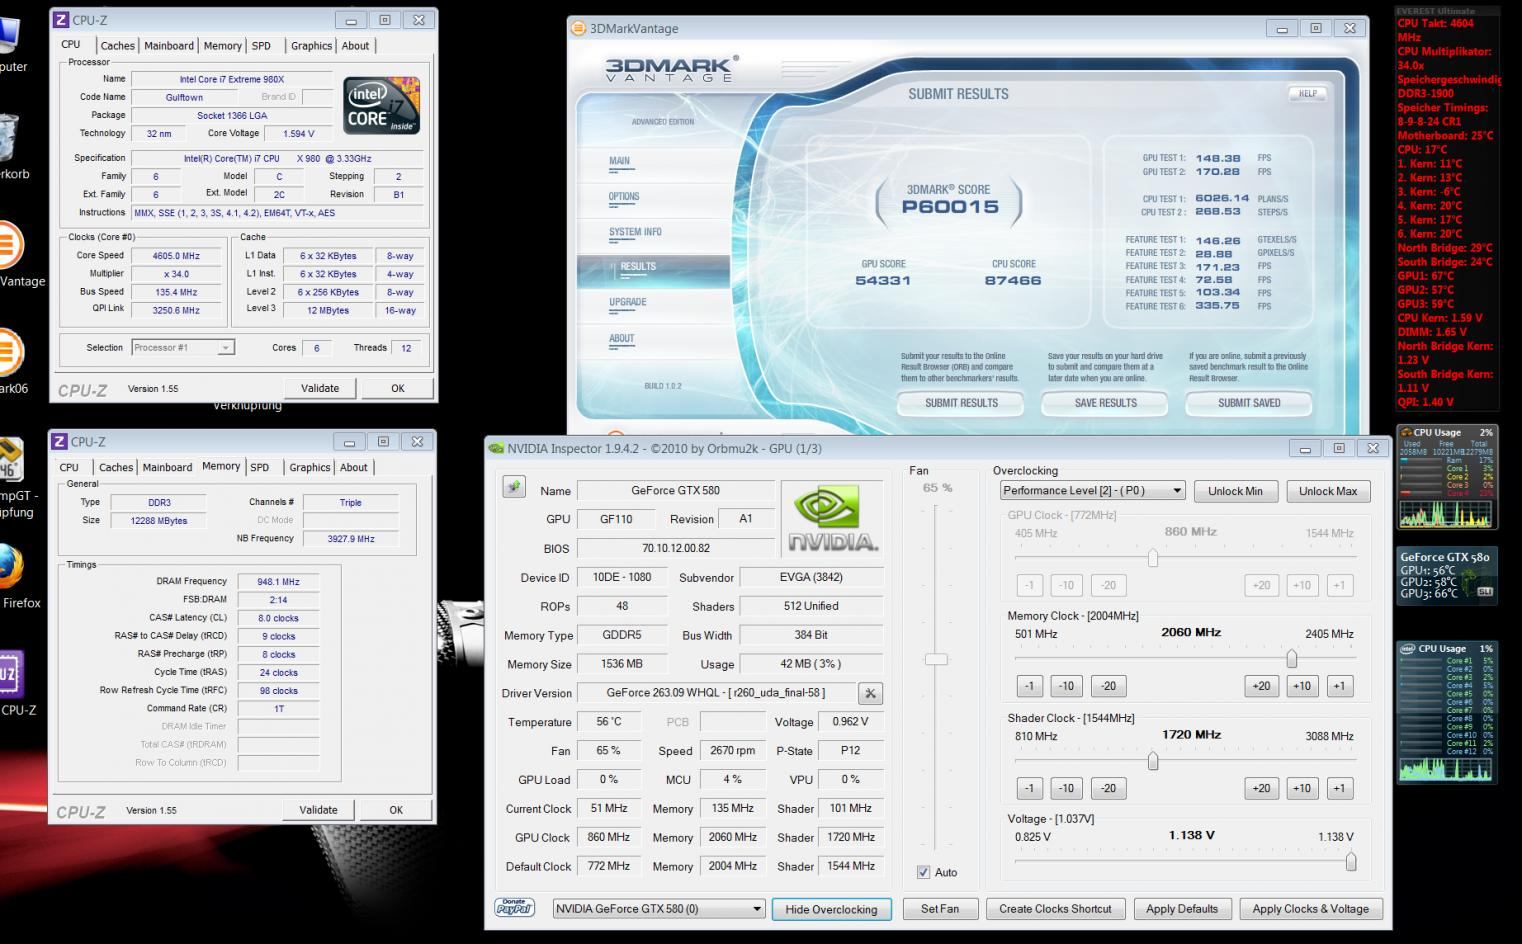Click the NVIDIA Inspector title bar icon
The image size is (1522, 944).
[x=496, y=448]
